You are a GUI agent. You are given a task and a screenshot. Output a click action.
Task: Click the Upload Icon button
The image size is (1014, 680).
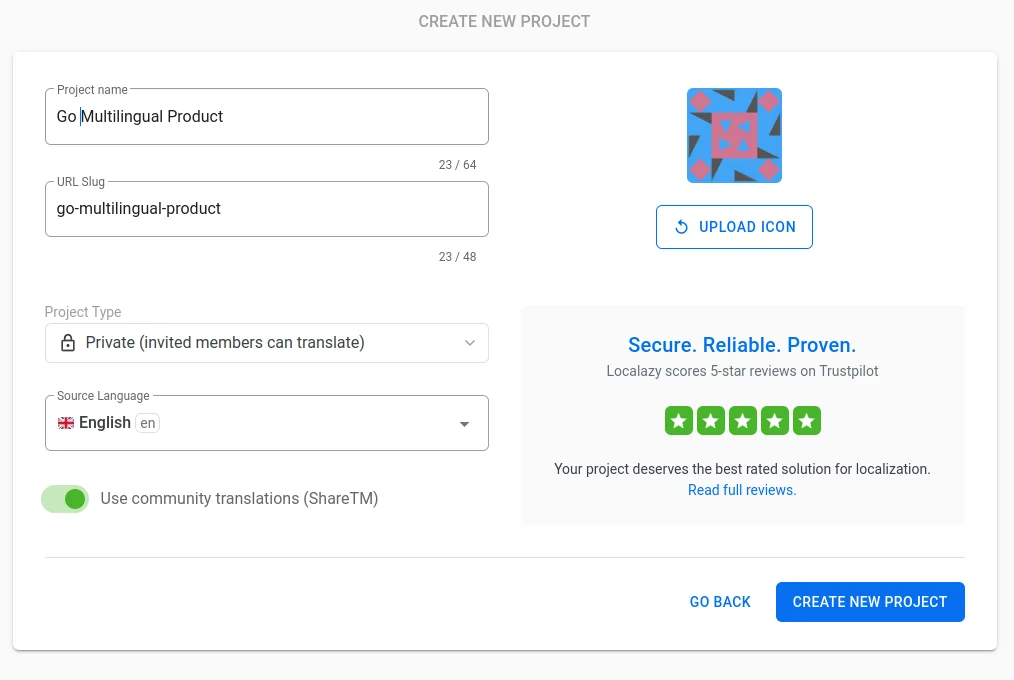[x=734, y=227]
